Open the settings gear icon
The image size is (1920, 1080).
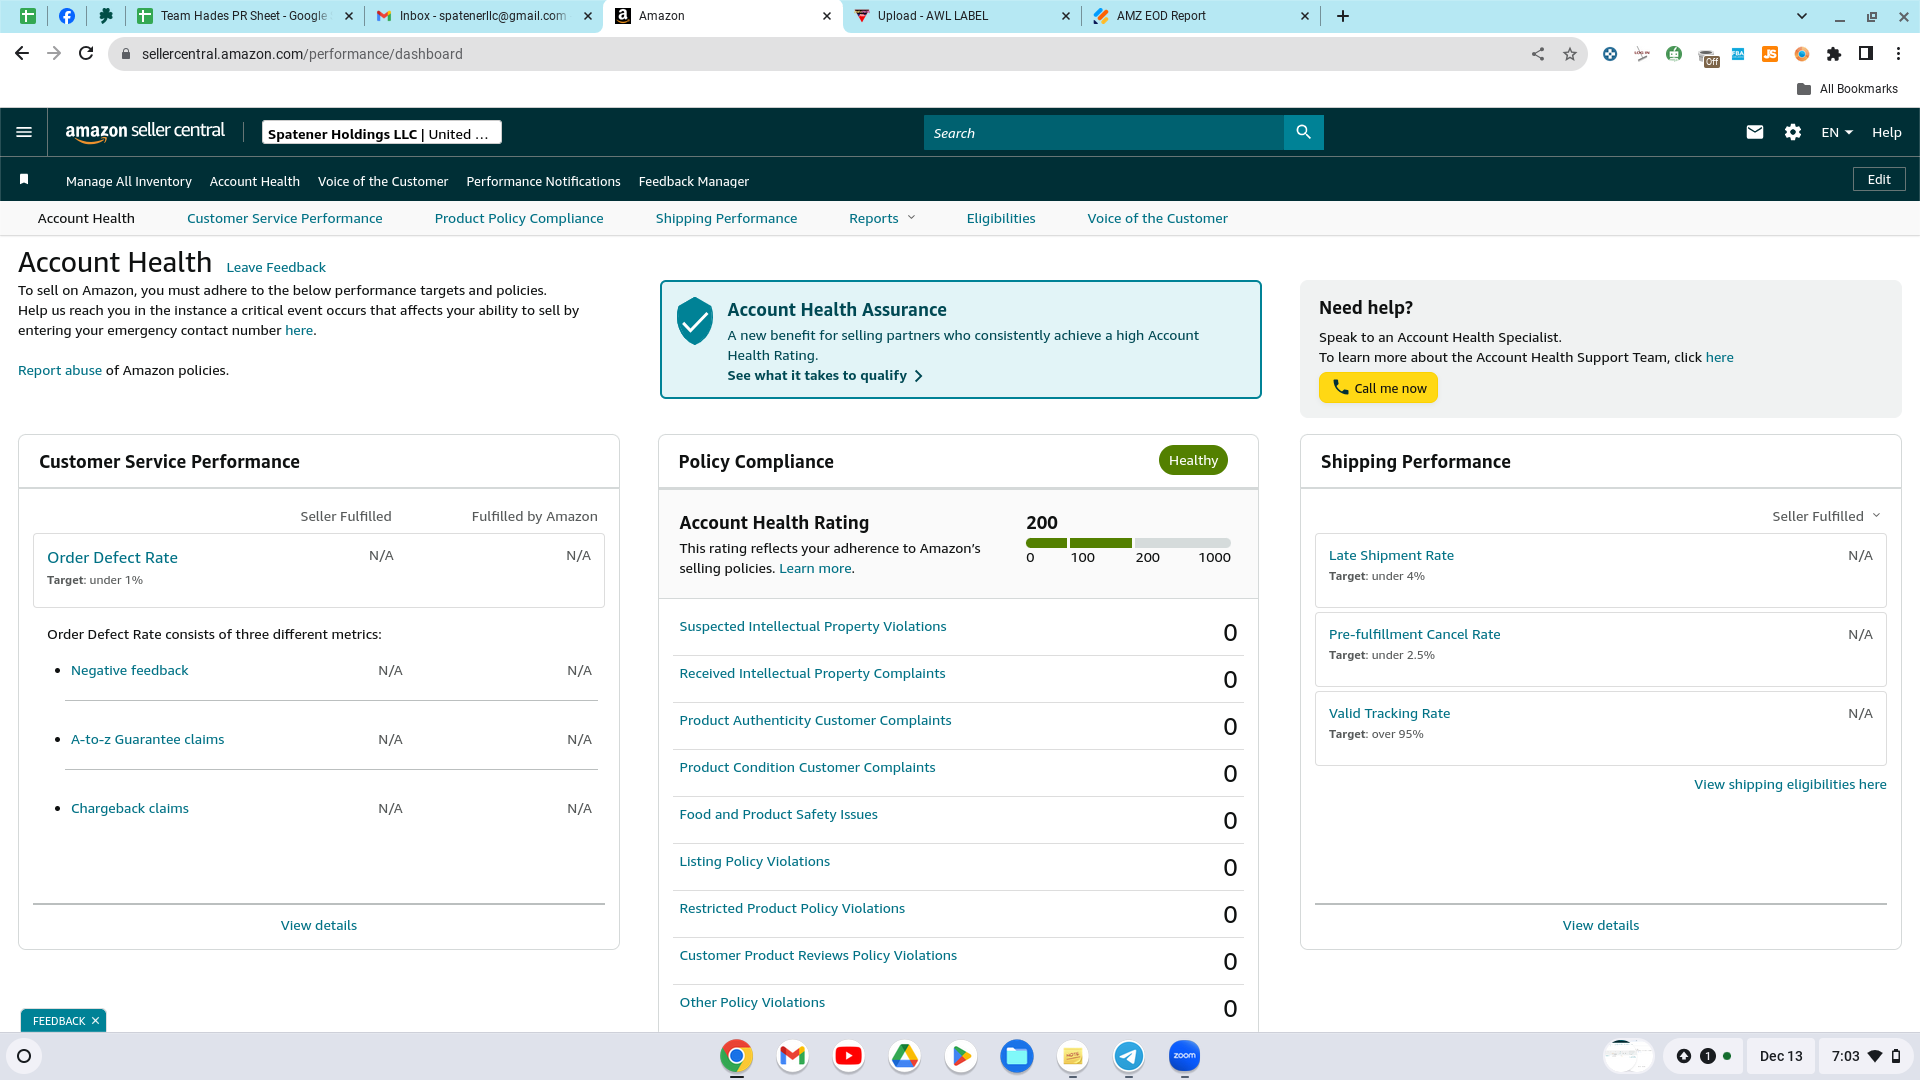point(1792,132)
